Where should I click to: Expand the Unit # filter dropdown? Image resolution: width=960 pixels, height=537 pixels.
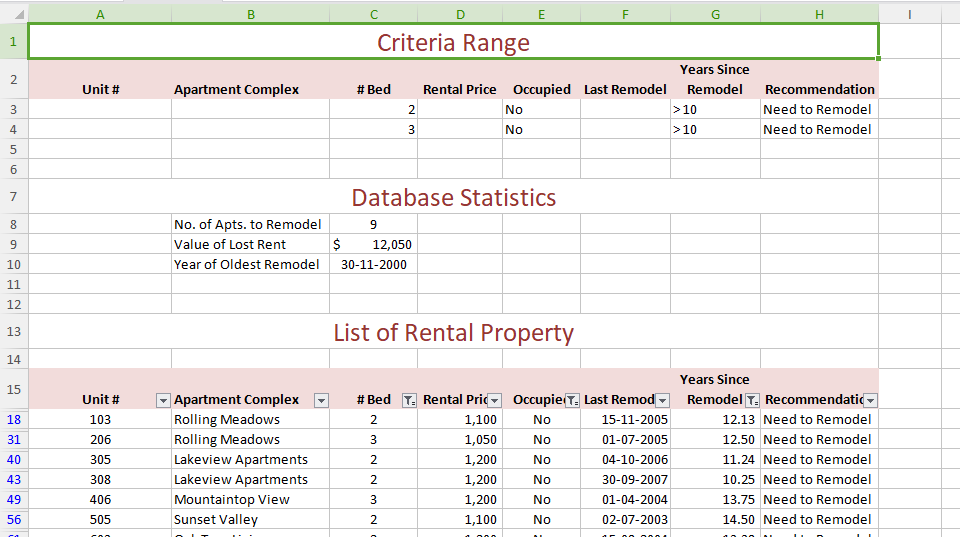163,400
